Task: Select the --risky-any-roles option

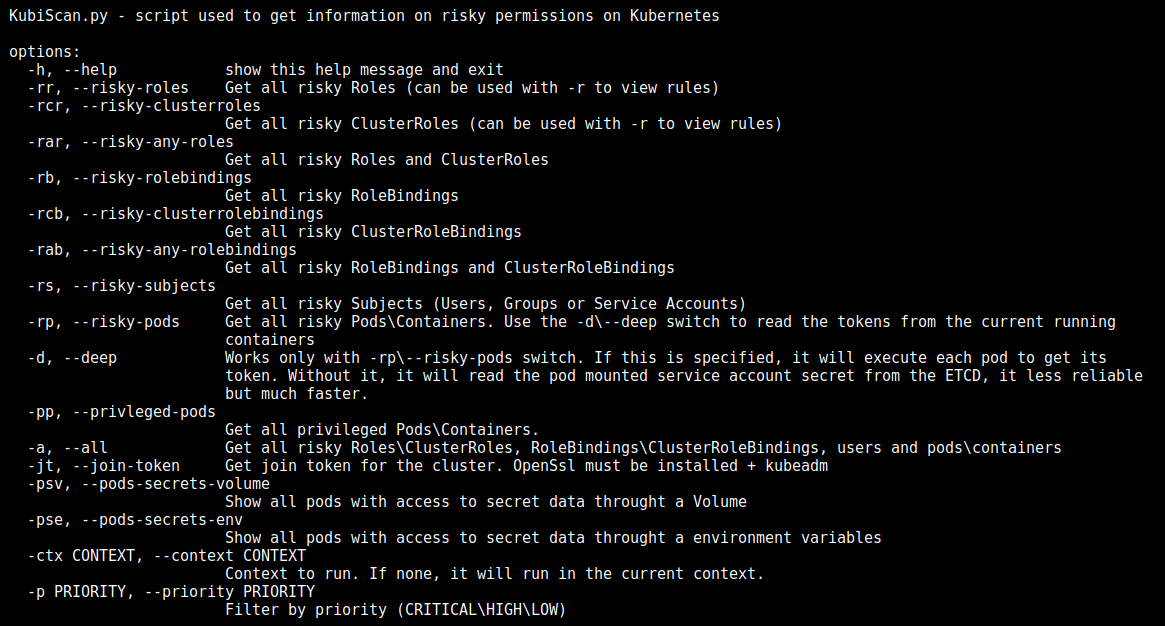Action: [x=158, y=142]
